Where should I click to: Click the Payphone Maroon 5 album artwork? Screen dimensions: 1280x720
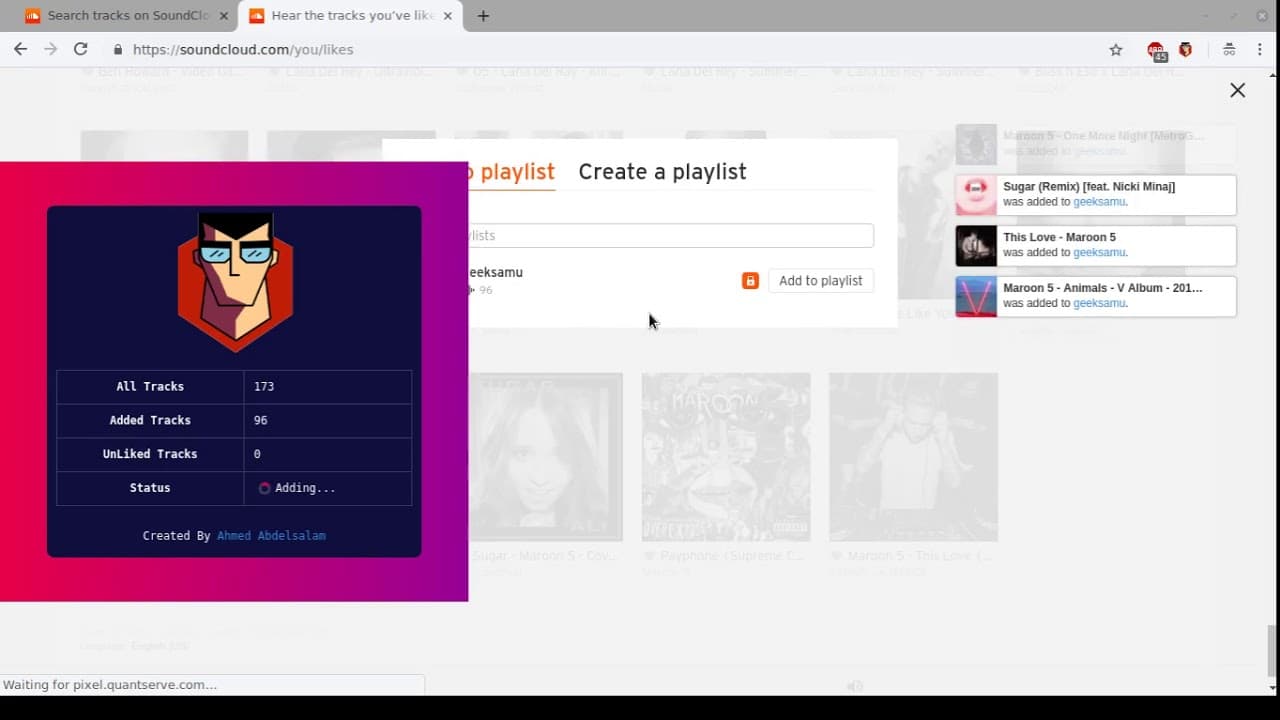[x=726, y=457]
